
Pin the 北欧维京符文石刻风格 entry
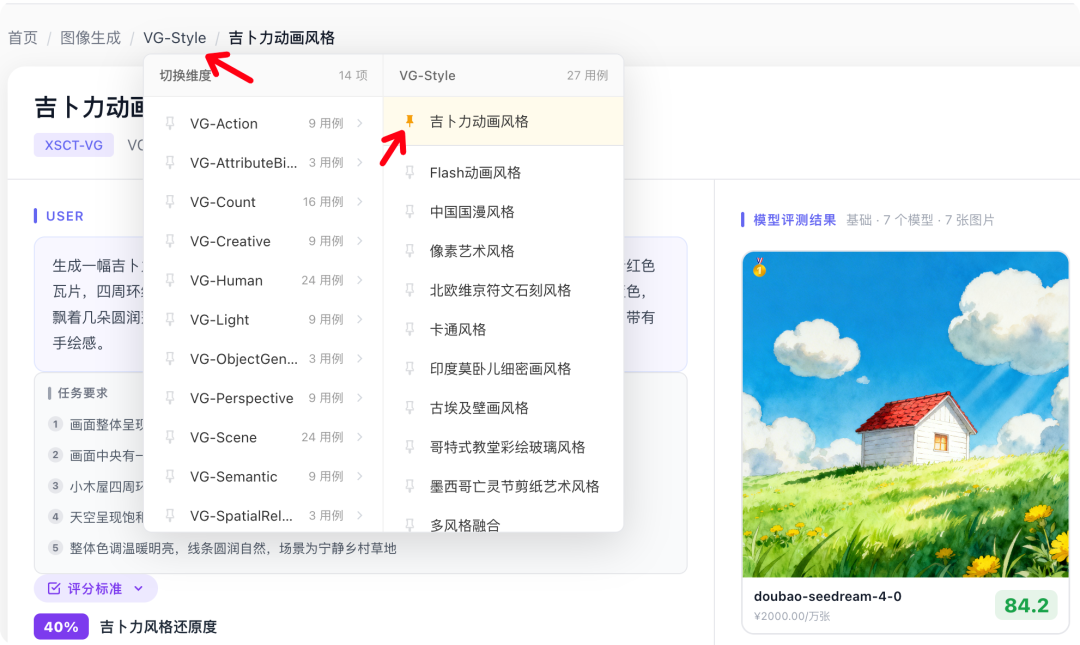point(409,290)
